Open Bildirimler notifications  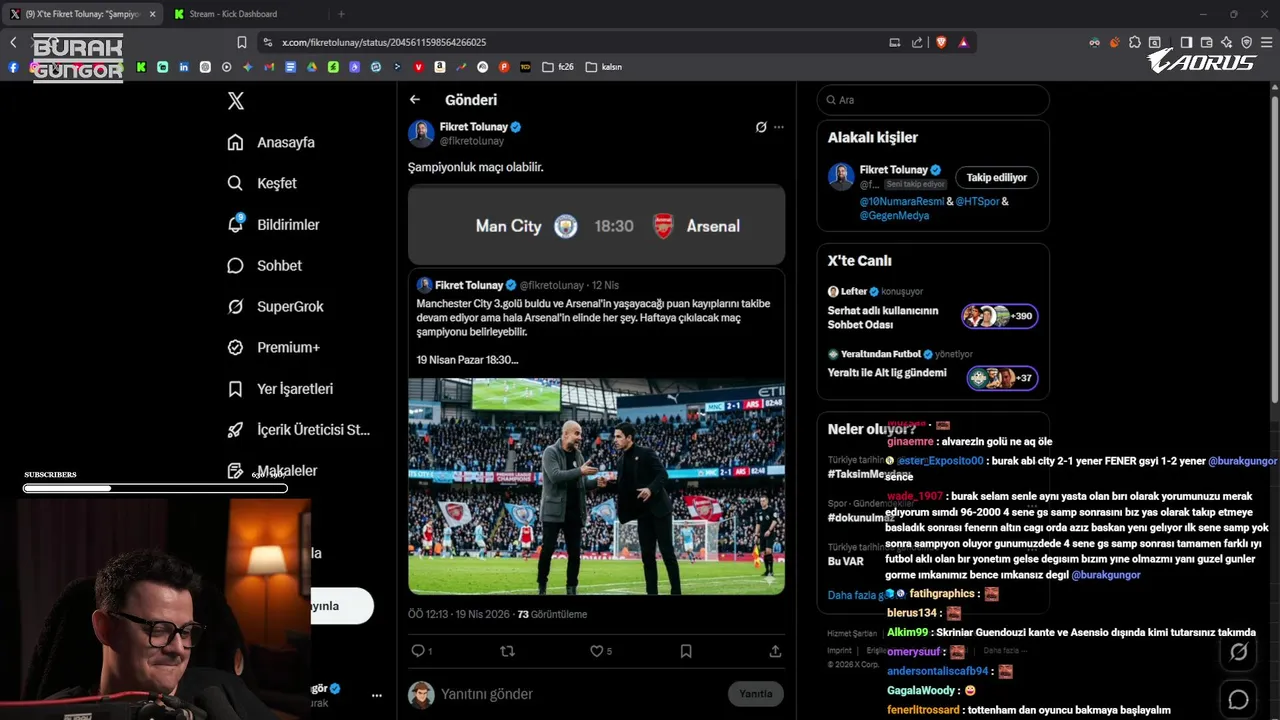[273, 224]
